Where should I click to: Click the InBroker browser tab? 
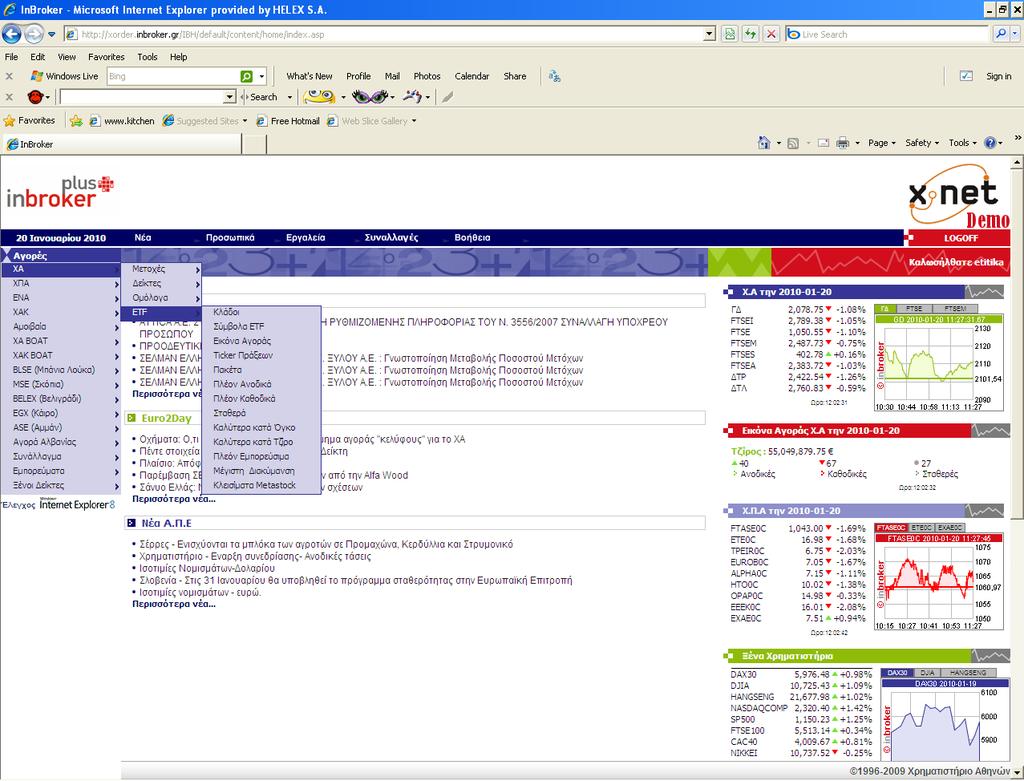123,144
